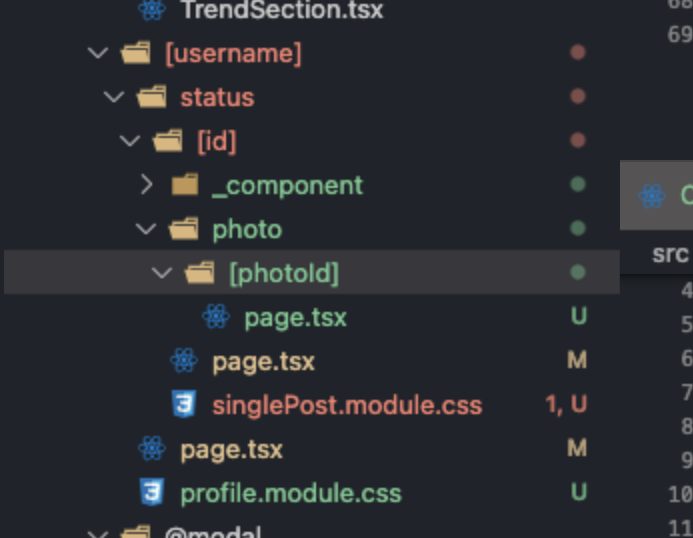Viewport: 693px width, 538px height.
Task: Open singlePost.module.css file
Action: (x=347, y=405)
